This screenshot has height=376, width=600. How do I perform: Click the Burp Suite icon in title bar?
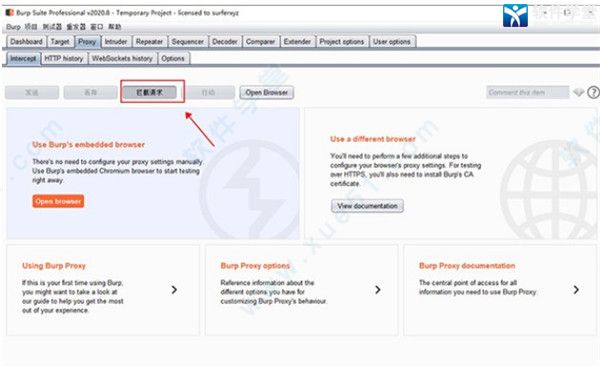pyautogui.click(x=10, y=13)
